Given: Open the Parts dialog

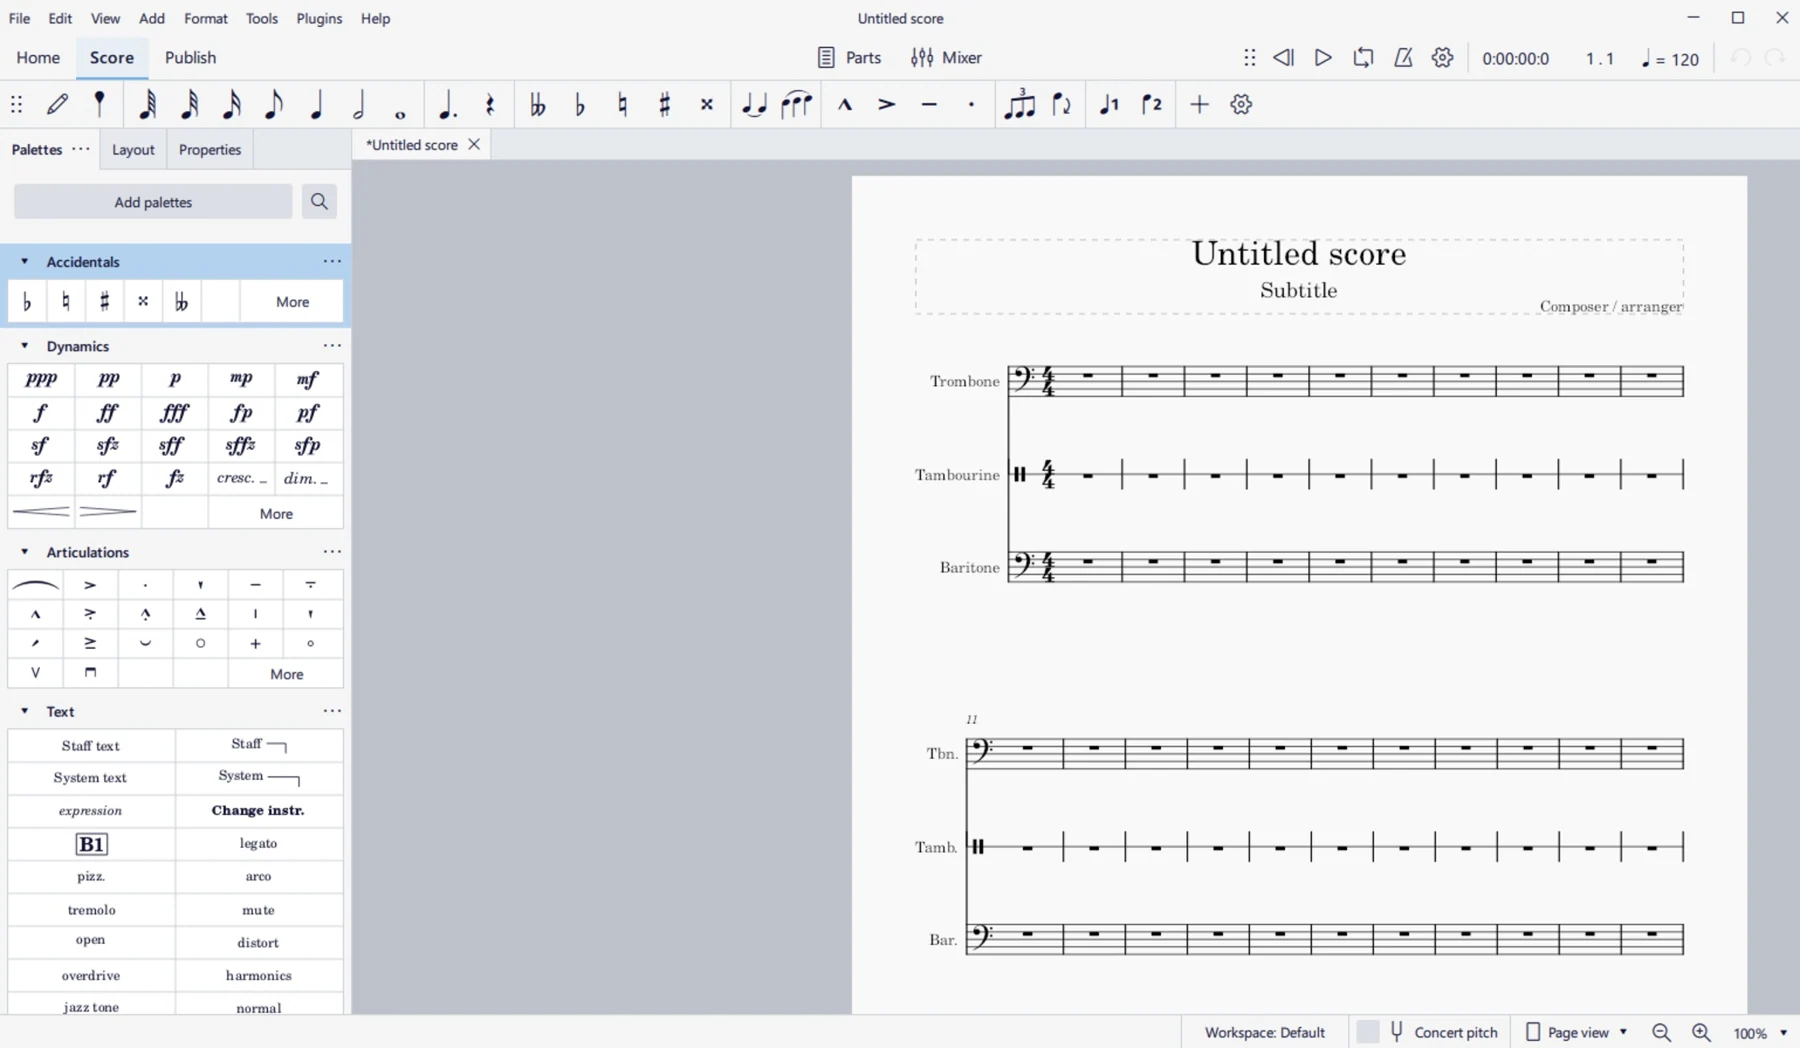Looking at the screenshot, I should click(849, 58).
